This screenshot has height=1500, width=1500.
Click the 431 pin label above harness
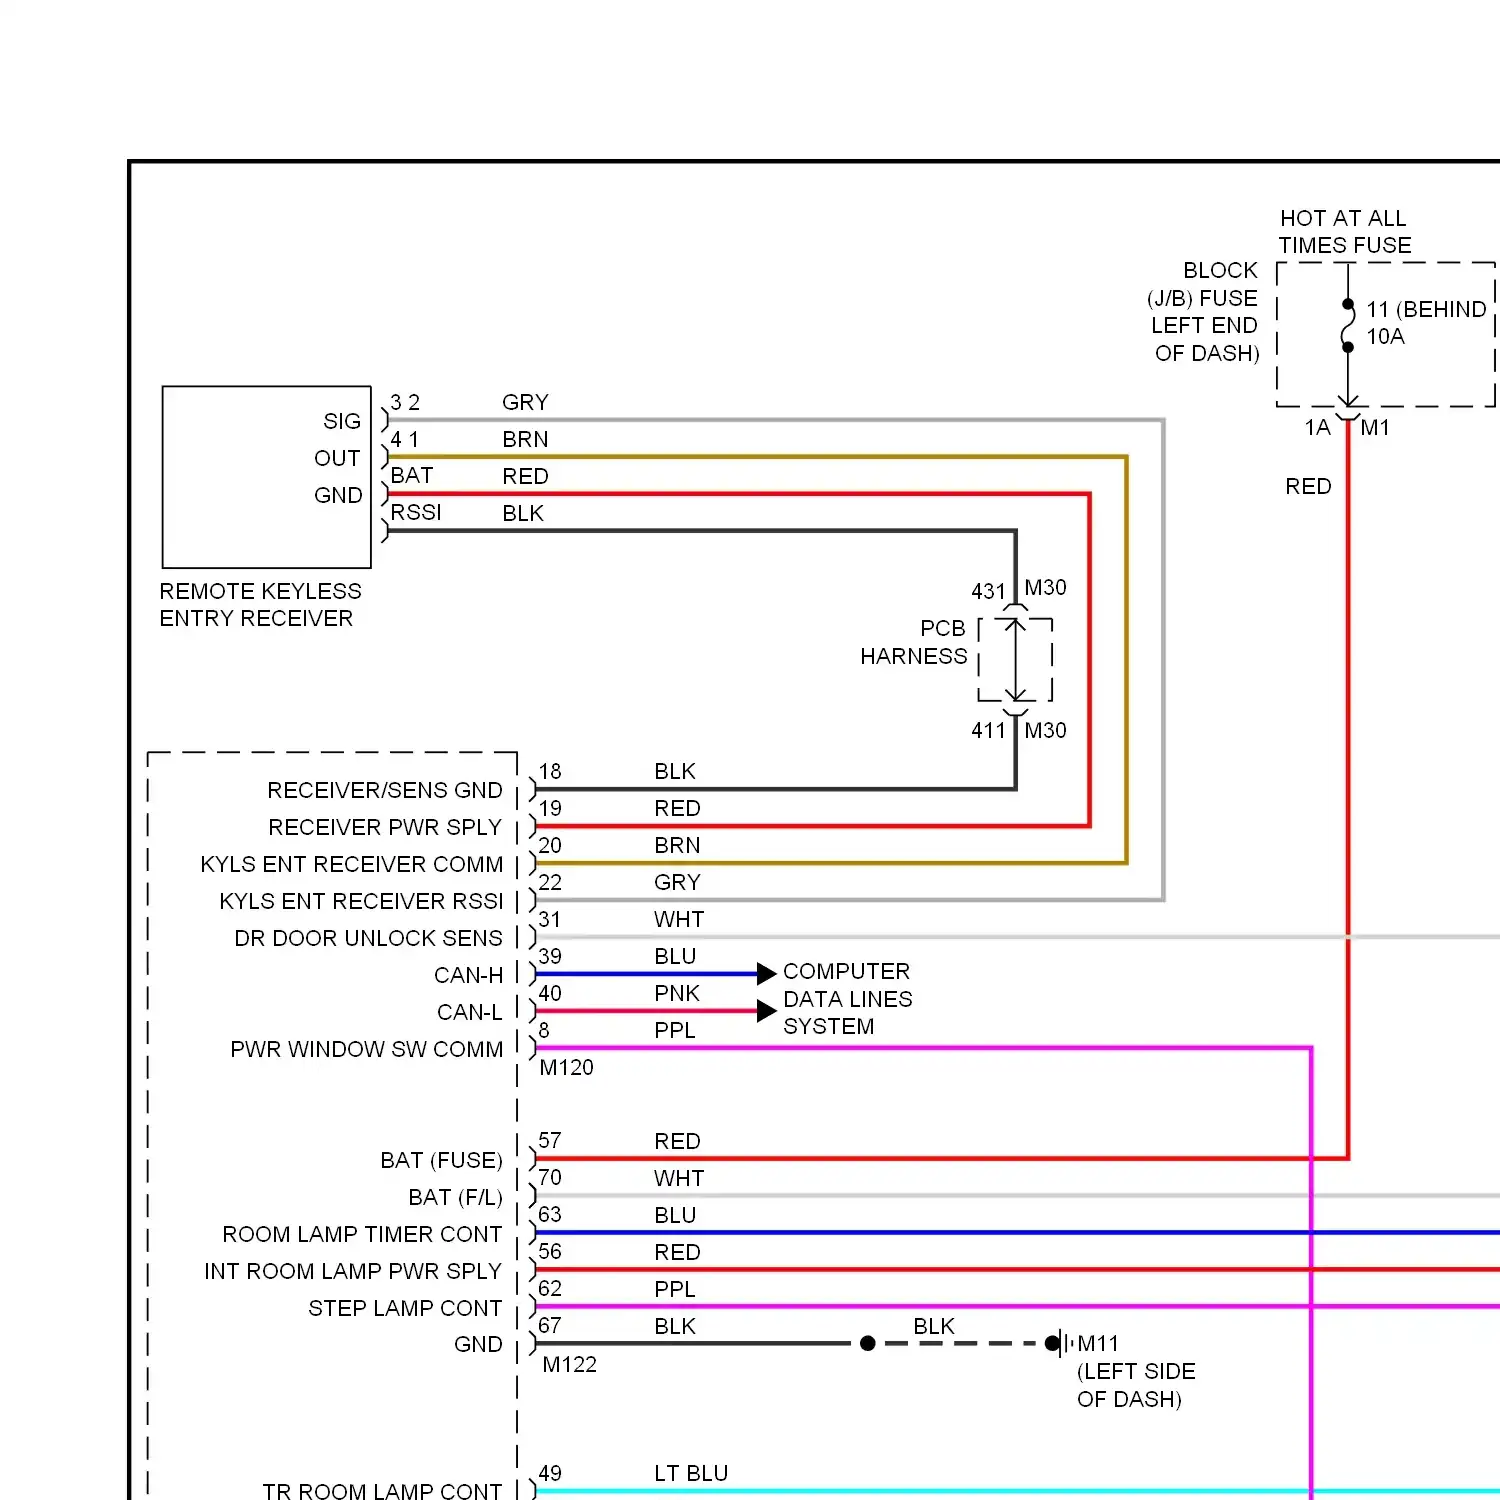[988, 591]
